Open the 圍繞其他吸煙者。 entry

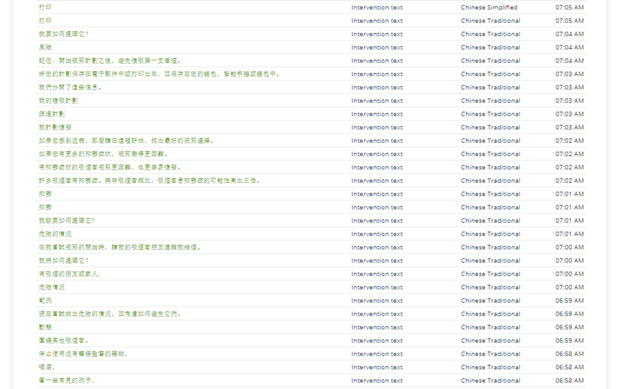tap(64, 341)
